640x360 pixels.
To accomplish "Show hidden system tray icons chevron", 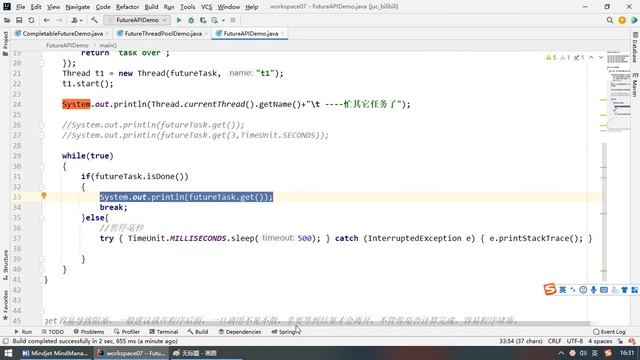I will tap(561, 353).
